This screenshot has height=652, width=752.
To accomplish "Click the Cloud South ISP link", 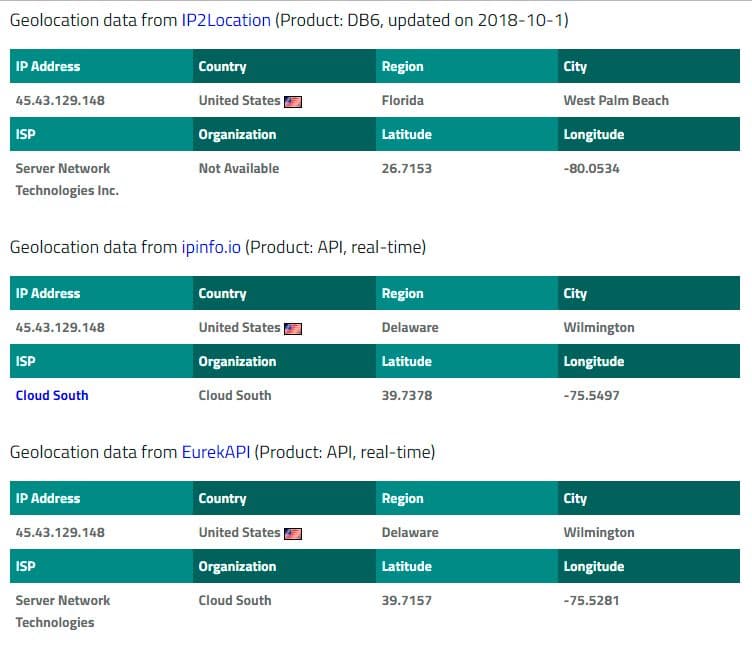I will click(x=52, y=395).
